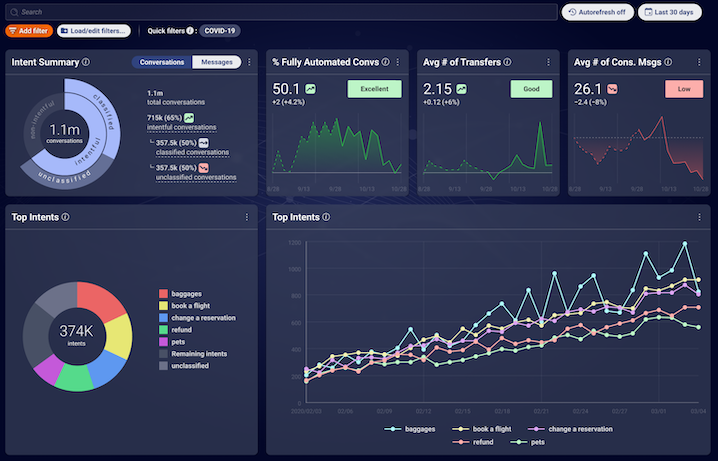This screenshot has height=461, width=718.
Task: Click the % Fully Automated Convs info icon
Action: (x=386, y=62)
